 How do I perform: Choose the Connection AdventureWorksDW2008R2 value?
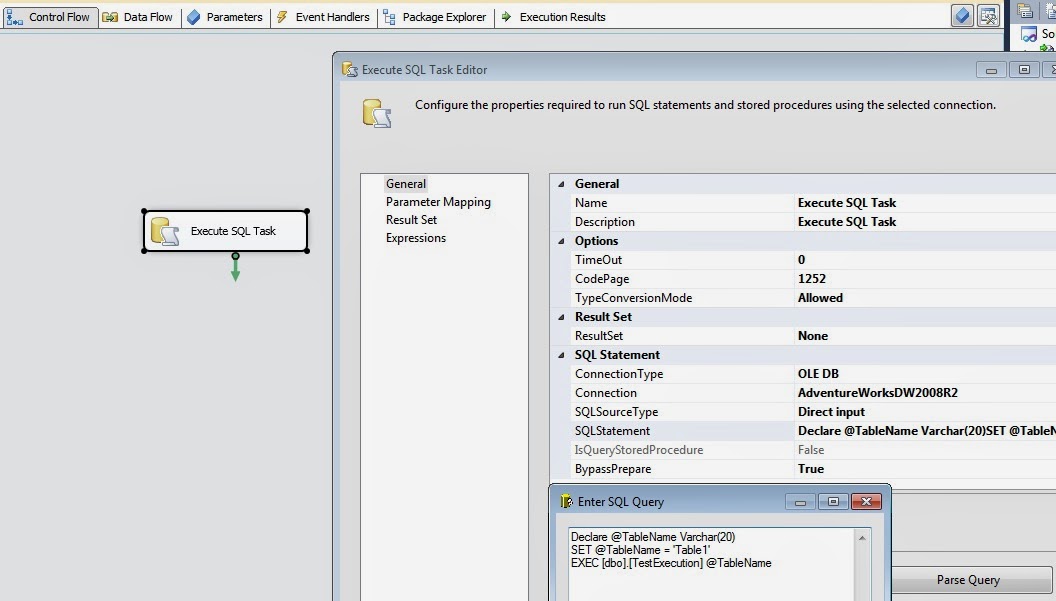pos(925,393)
